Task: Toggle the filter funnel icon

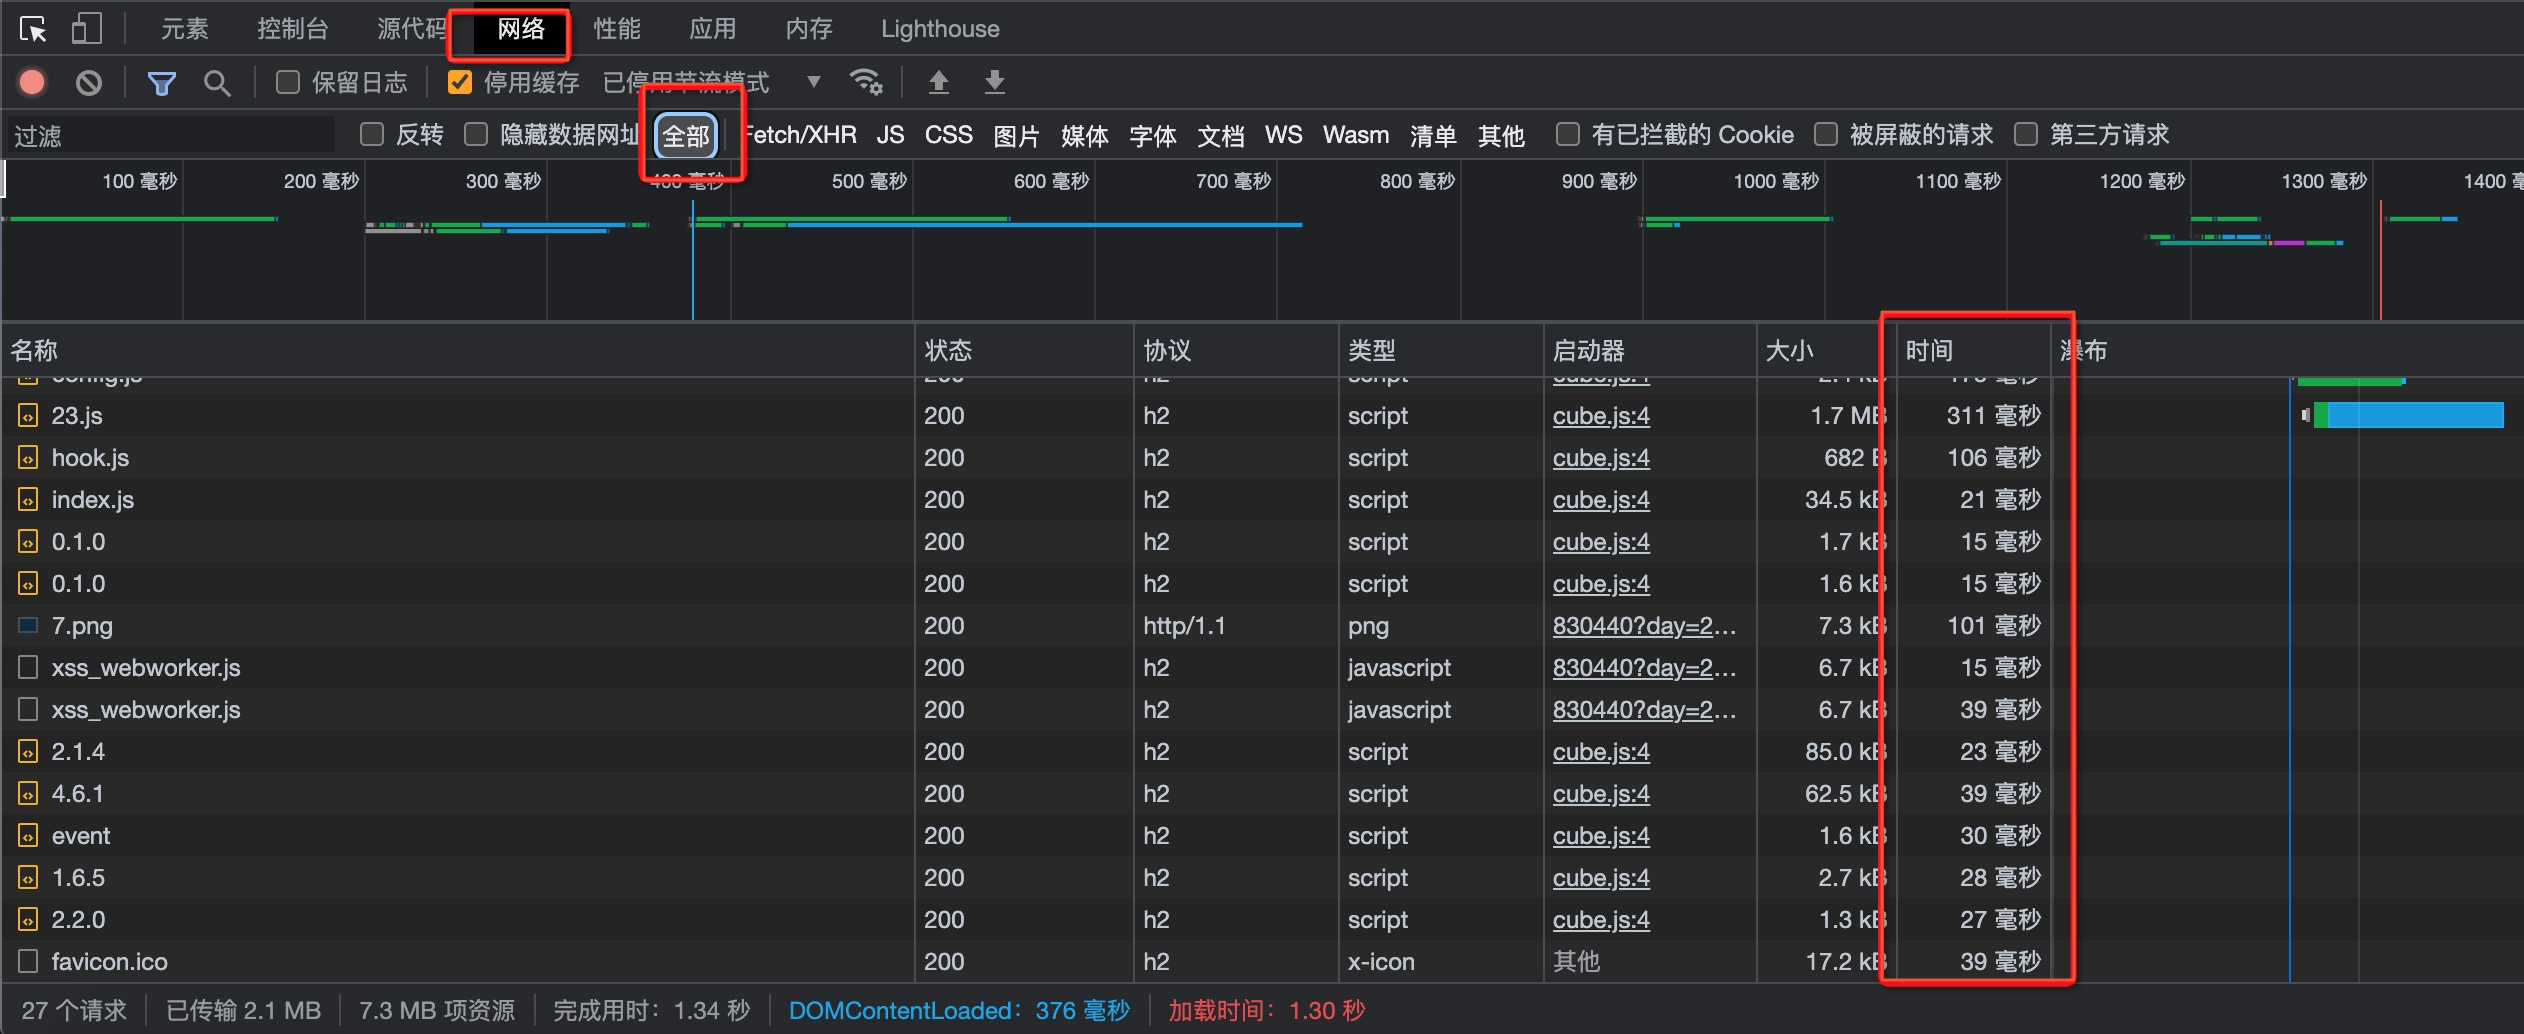Action: [x=161, y=82]
